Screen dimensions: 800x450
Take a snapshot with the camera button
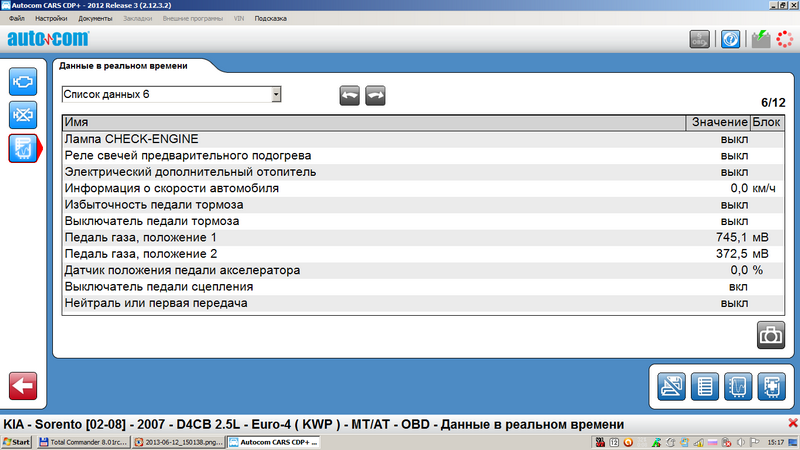pyautogui.click(x=770, y=335)
